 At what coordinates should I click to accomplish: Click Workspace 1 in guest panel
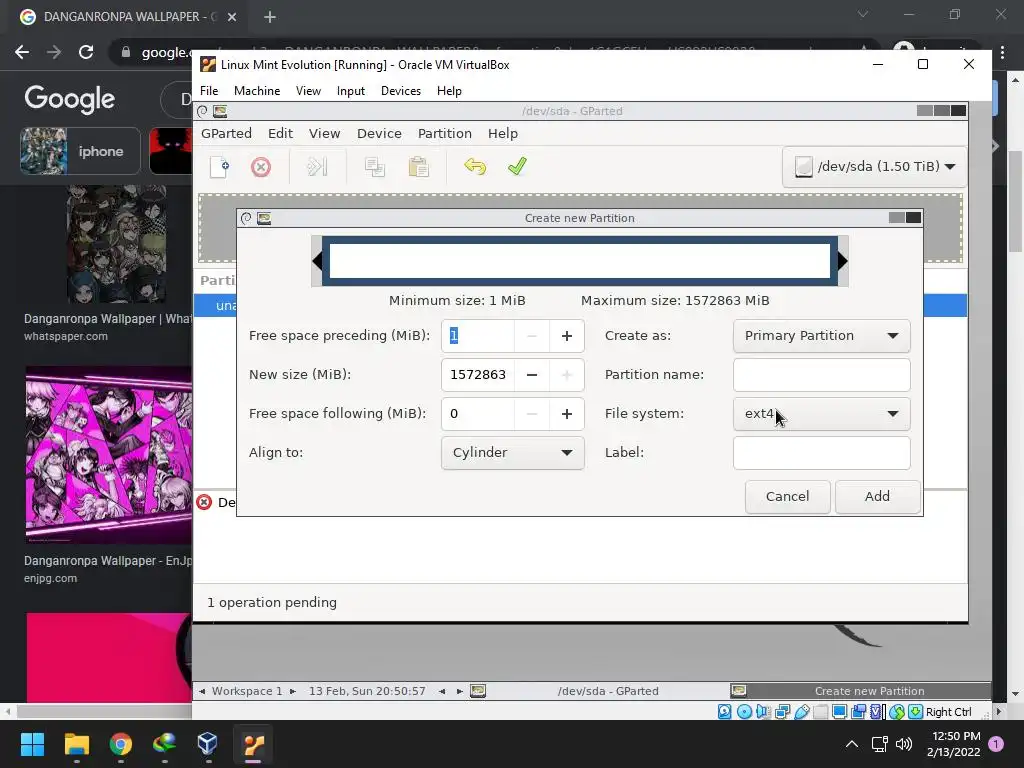[x=248, y=691]
